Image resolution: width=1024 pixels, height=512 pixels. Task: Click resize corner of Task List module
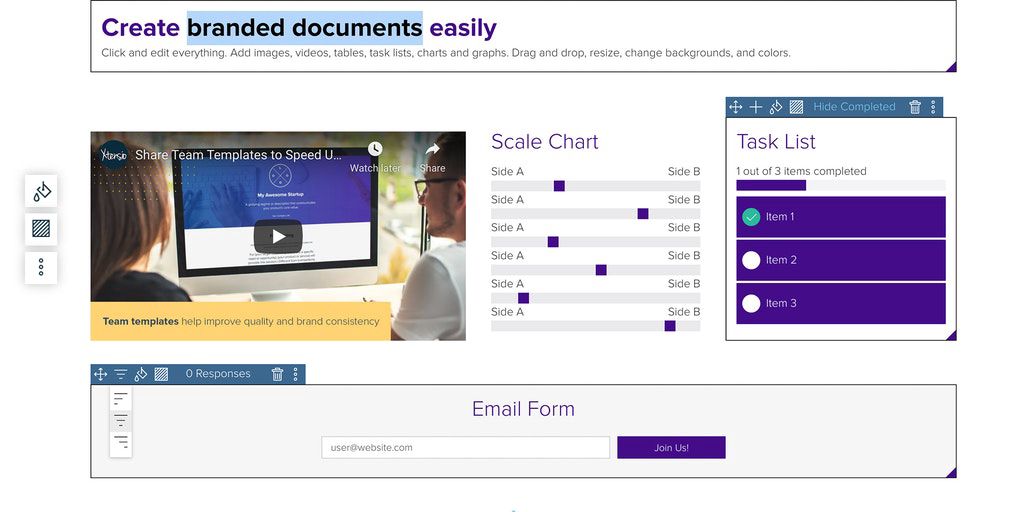952,336
